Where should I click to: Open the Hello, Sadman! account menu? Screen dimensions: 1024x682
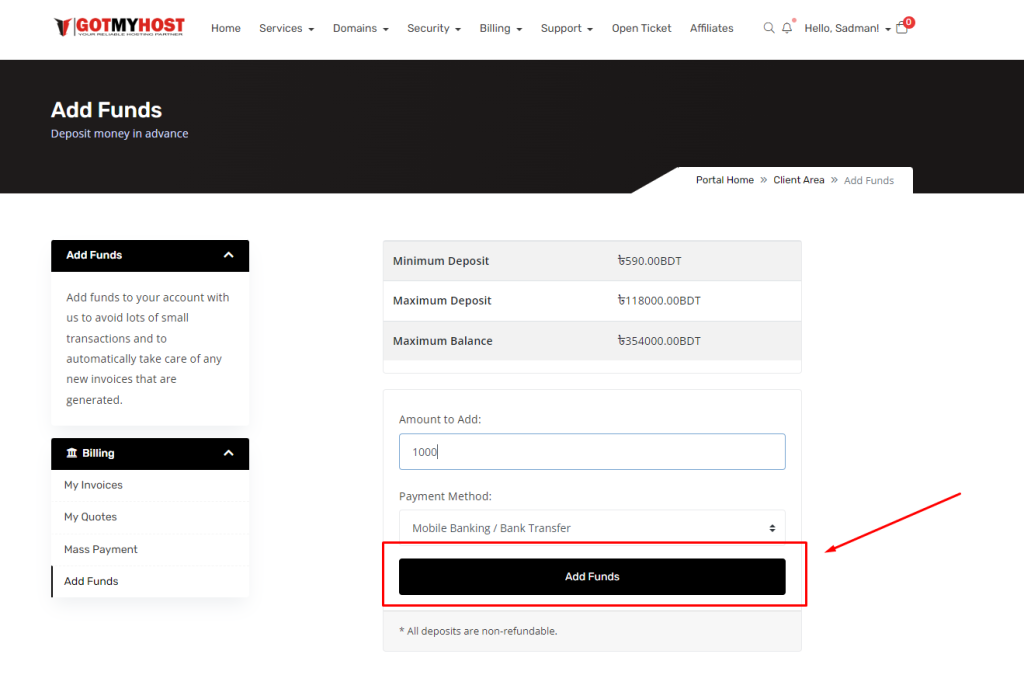point(847,28)
